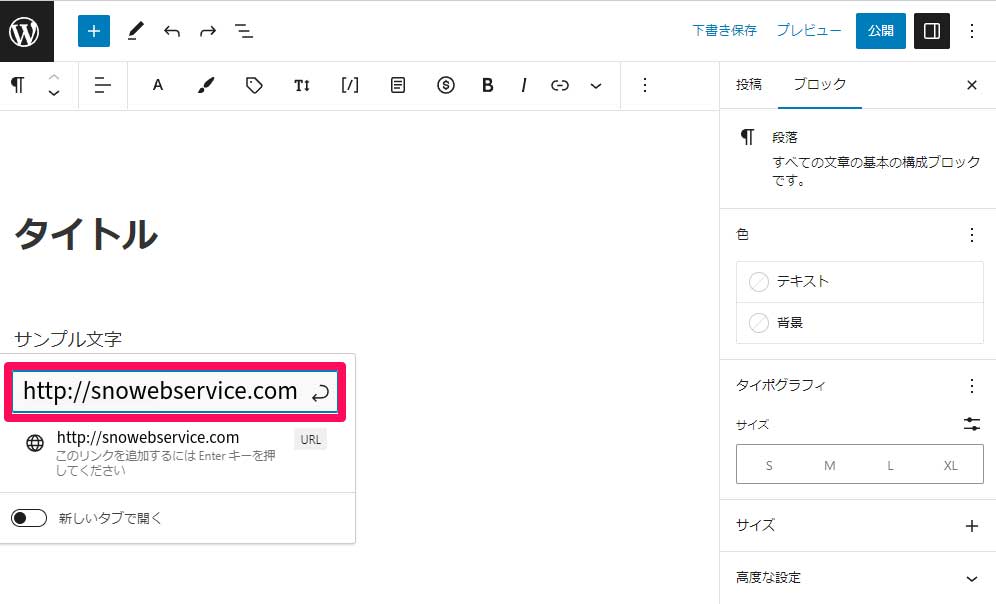The height and width of the screenshot is (604, 996).
Task: Toggle italic formatting in block toolbar
Action: pos(523,86)
